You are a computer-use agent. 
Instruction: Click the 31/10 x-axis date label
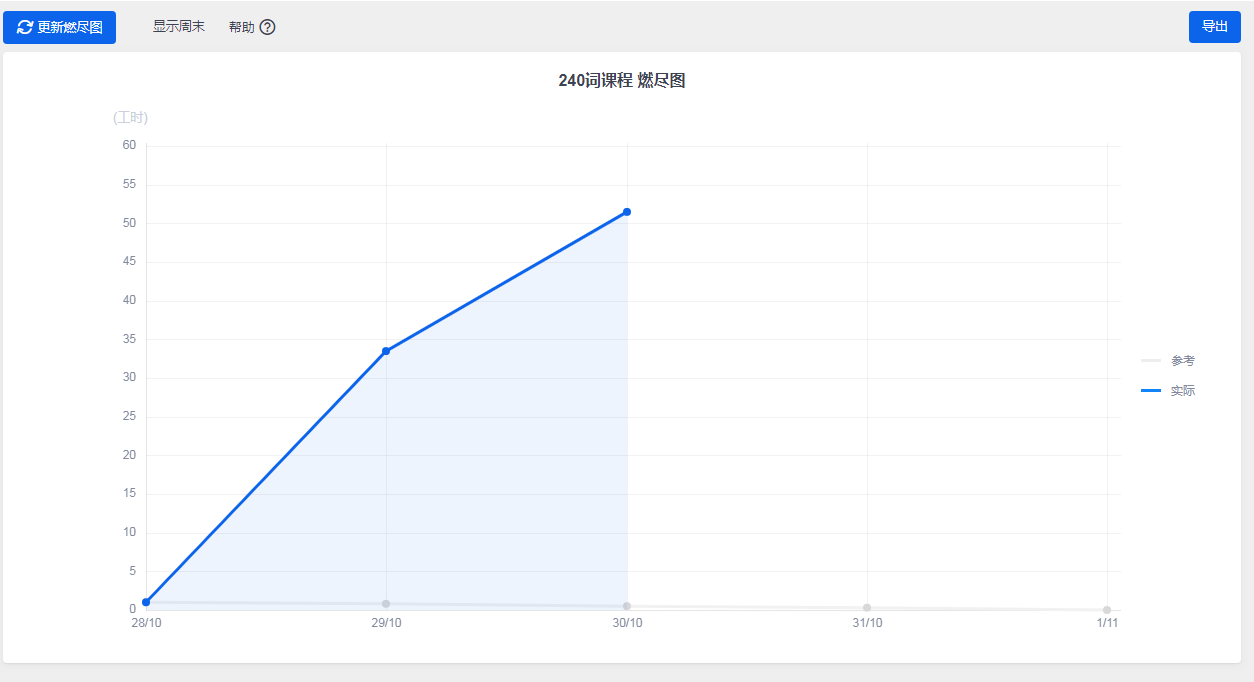coord(867,623)
